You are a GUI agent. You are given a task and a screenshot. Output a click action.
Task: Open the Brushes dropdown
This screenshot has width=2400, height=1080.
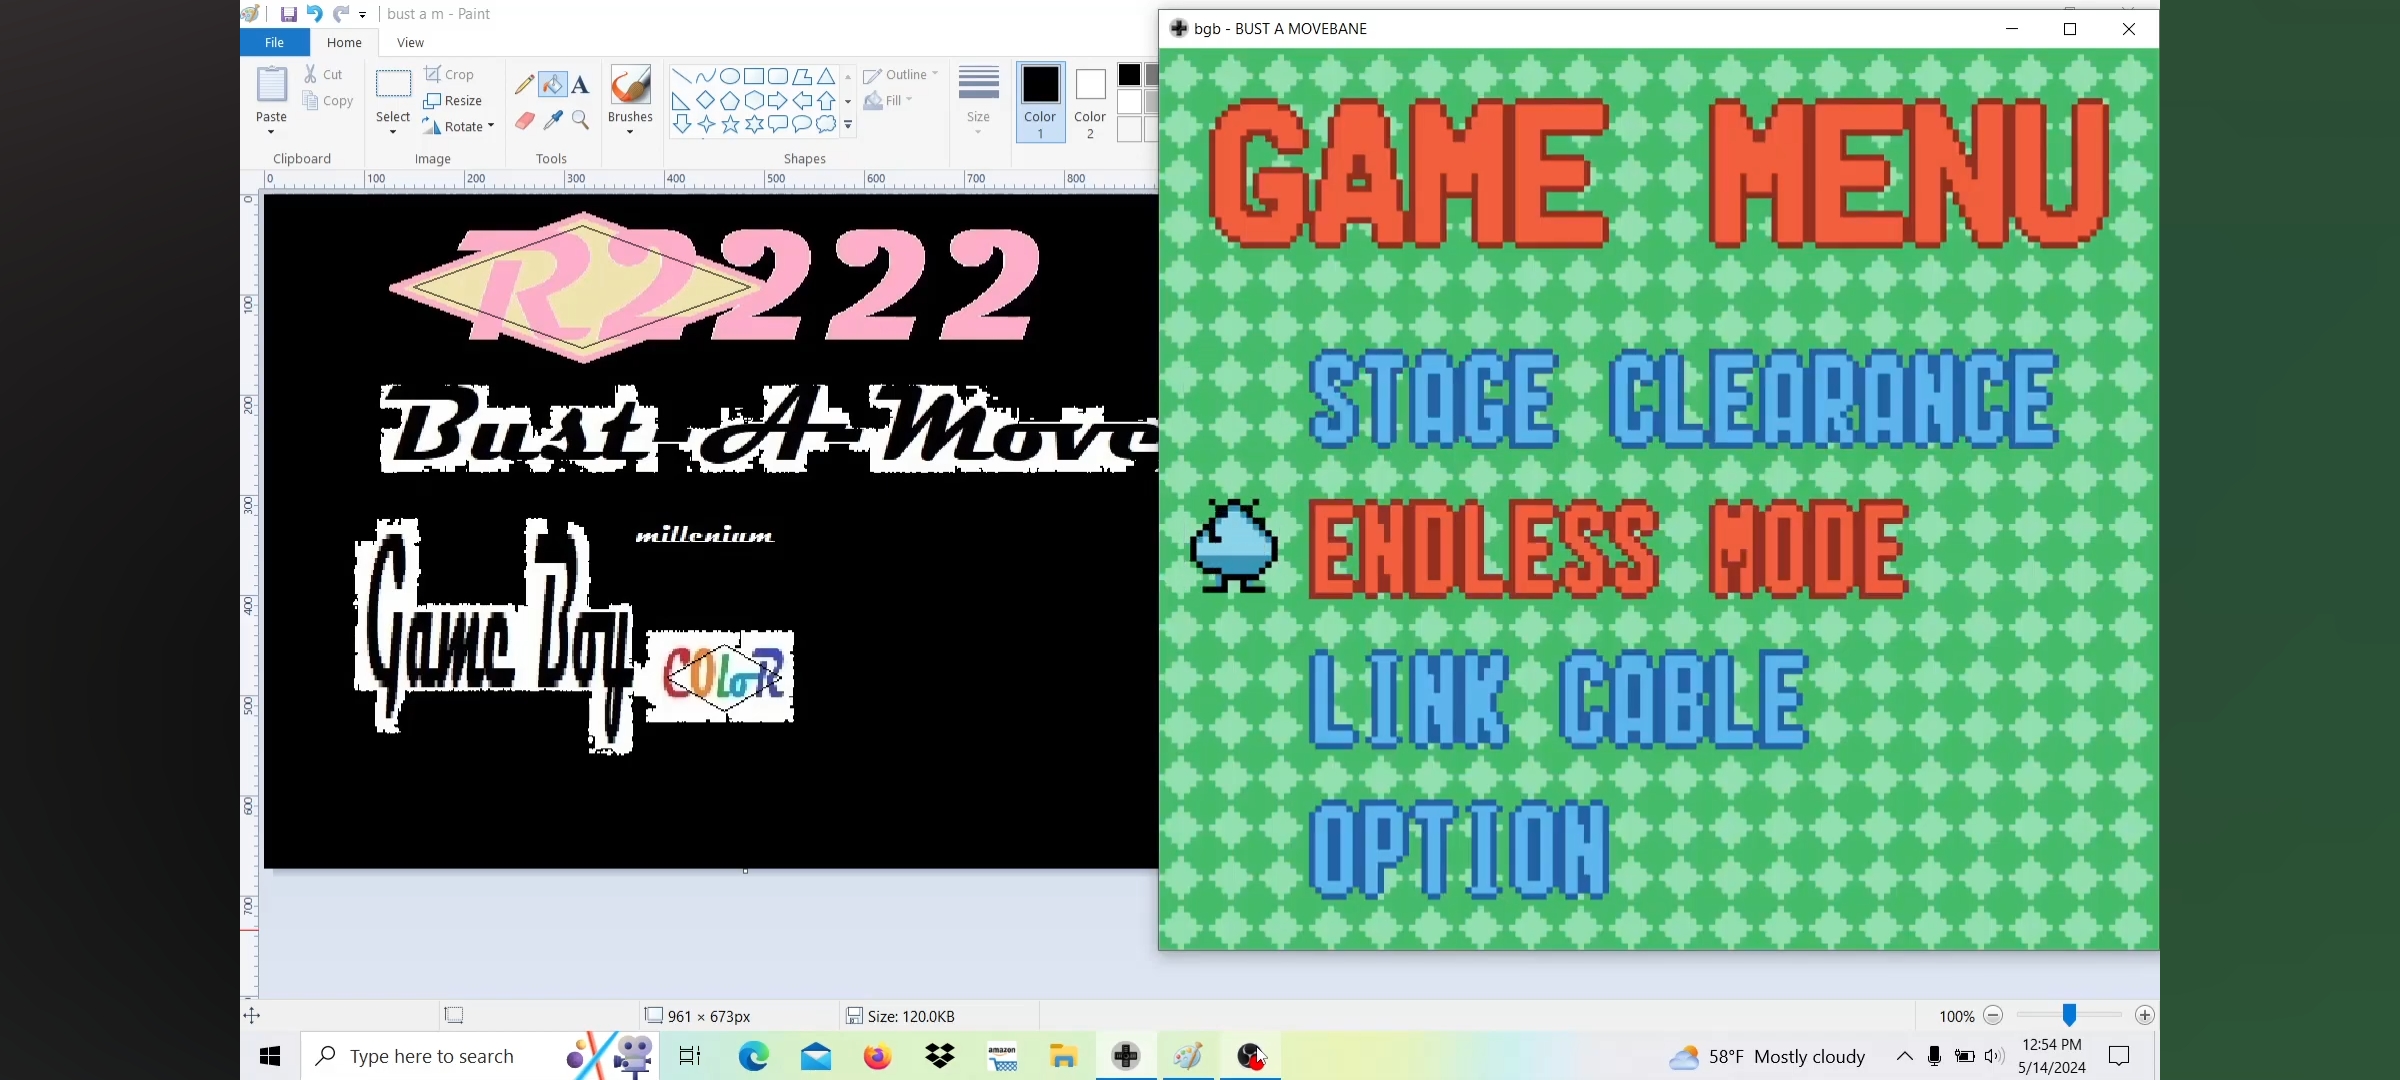point(630,130)
